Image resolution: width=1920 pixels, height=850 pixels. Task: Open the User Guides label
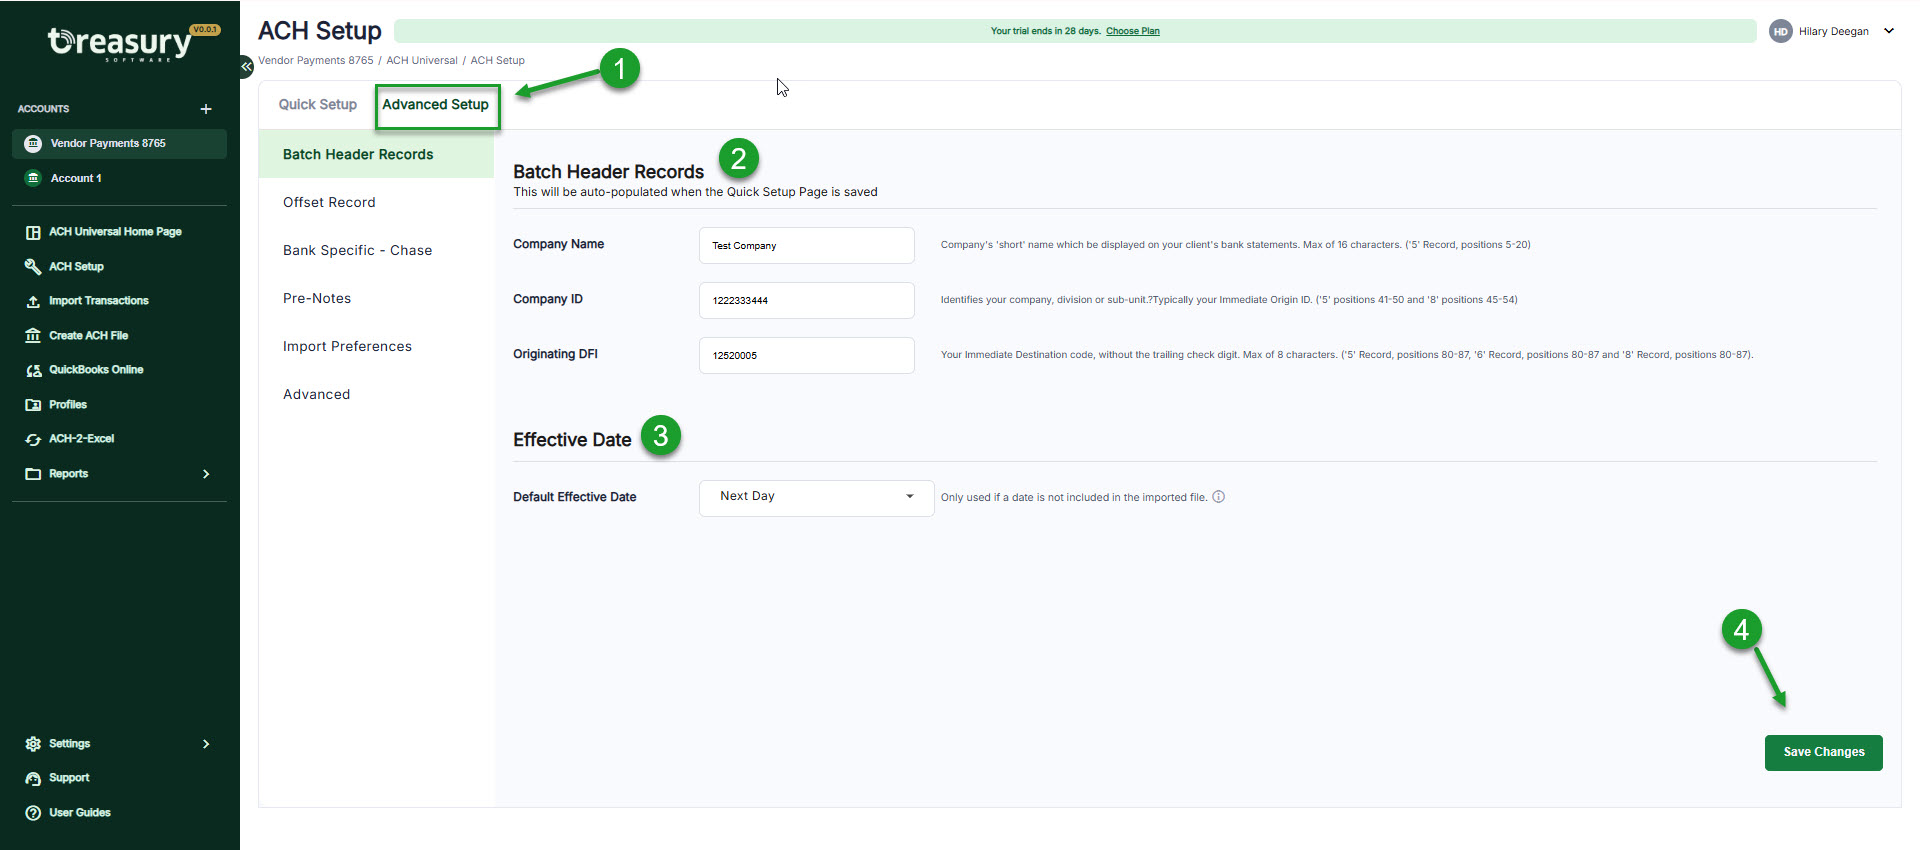(80, 813)
